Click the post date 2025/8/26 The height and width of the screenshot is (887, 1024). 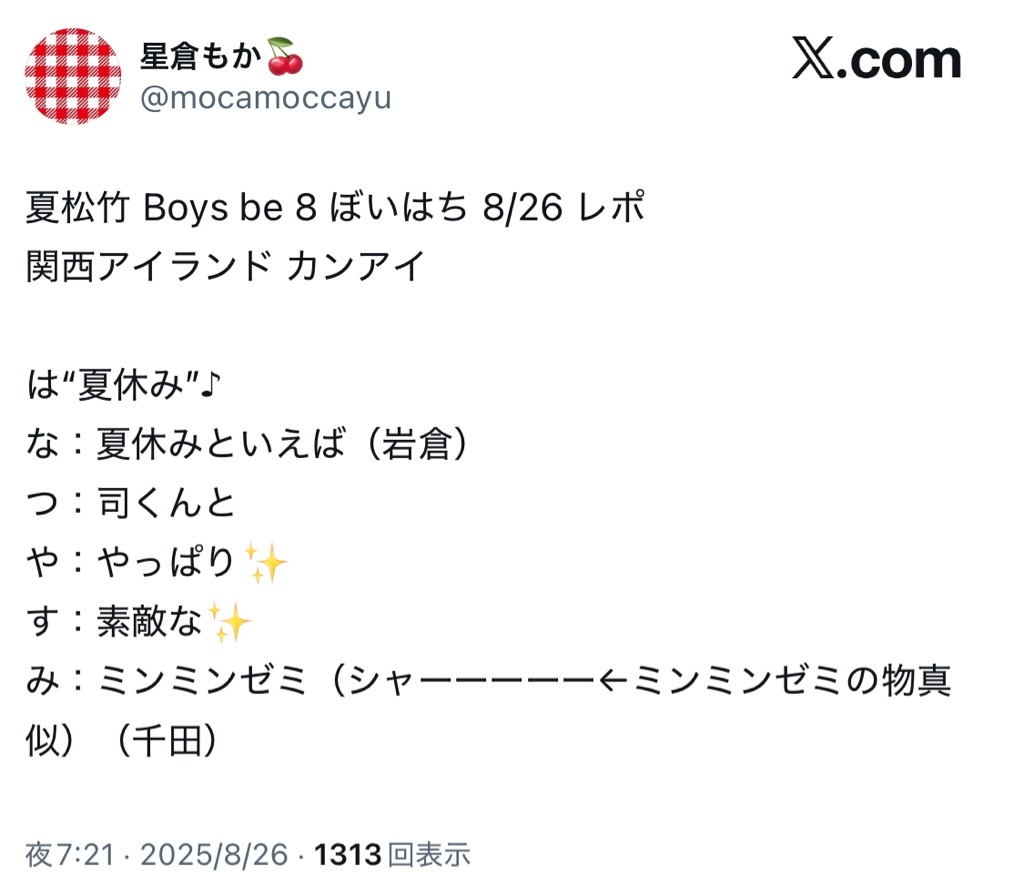click(x=215, y=855)
